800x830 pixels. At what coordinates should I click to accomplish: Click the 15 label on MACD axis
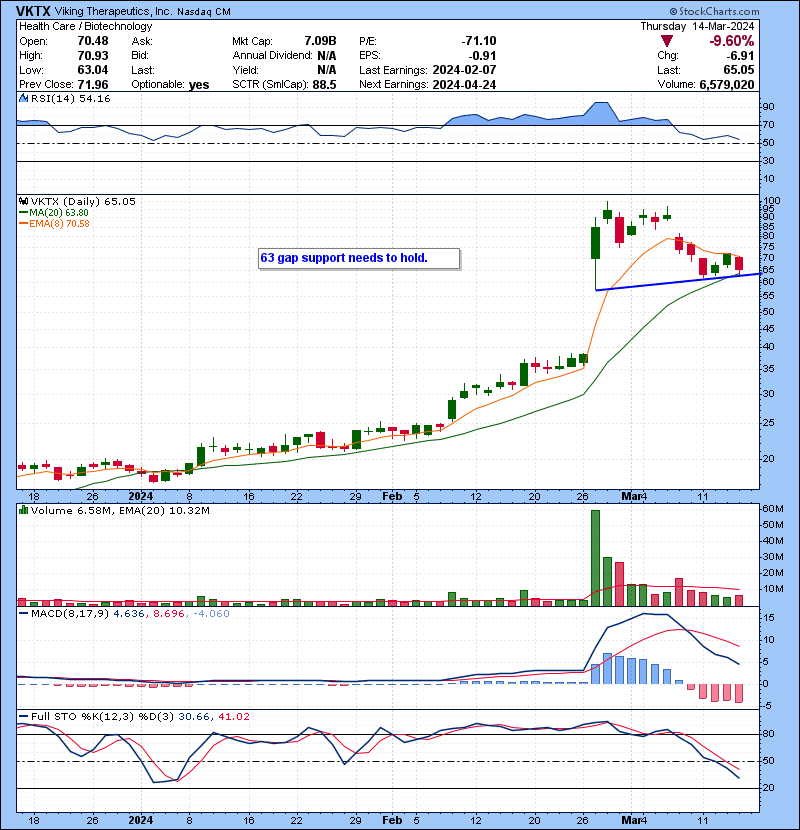pos(768,618)
